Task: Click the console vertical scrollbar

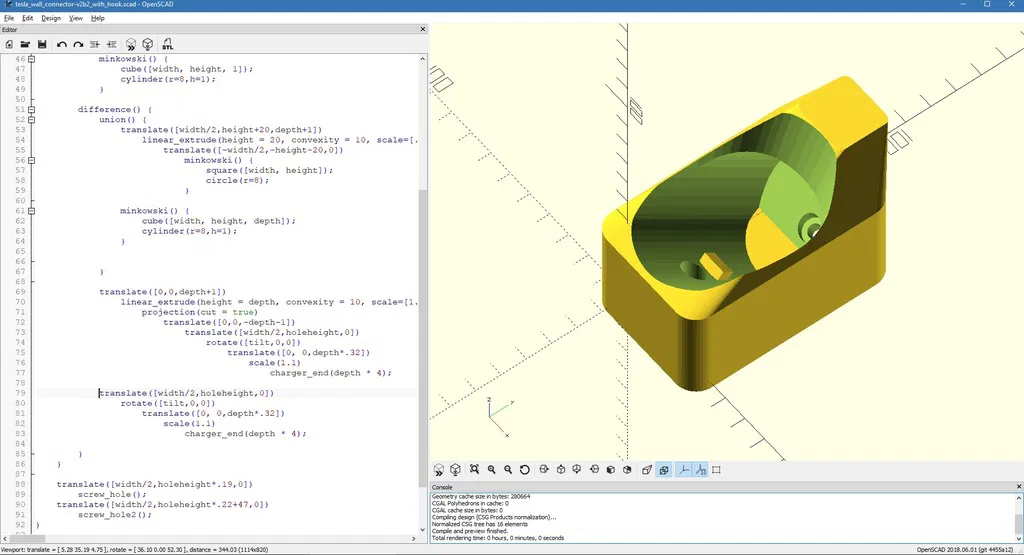Action: [1019, 518]
